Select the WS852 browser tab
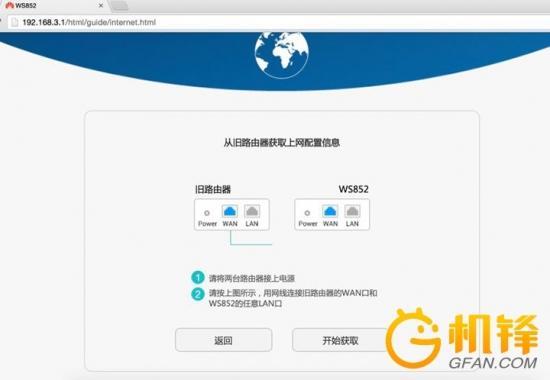 click(x=54, y=6)
